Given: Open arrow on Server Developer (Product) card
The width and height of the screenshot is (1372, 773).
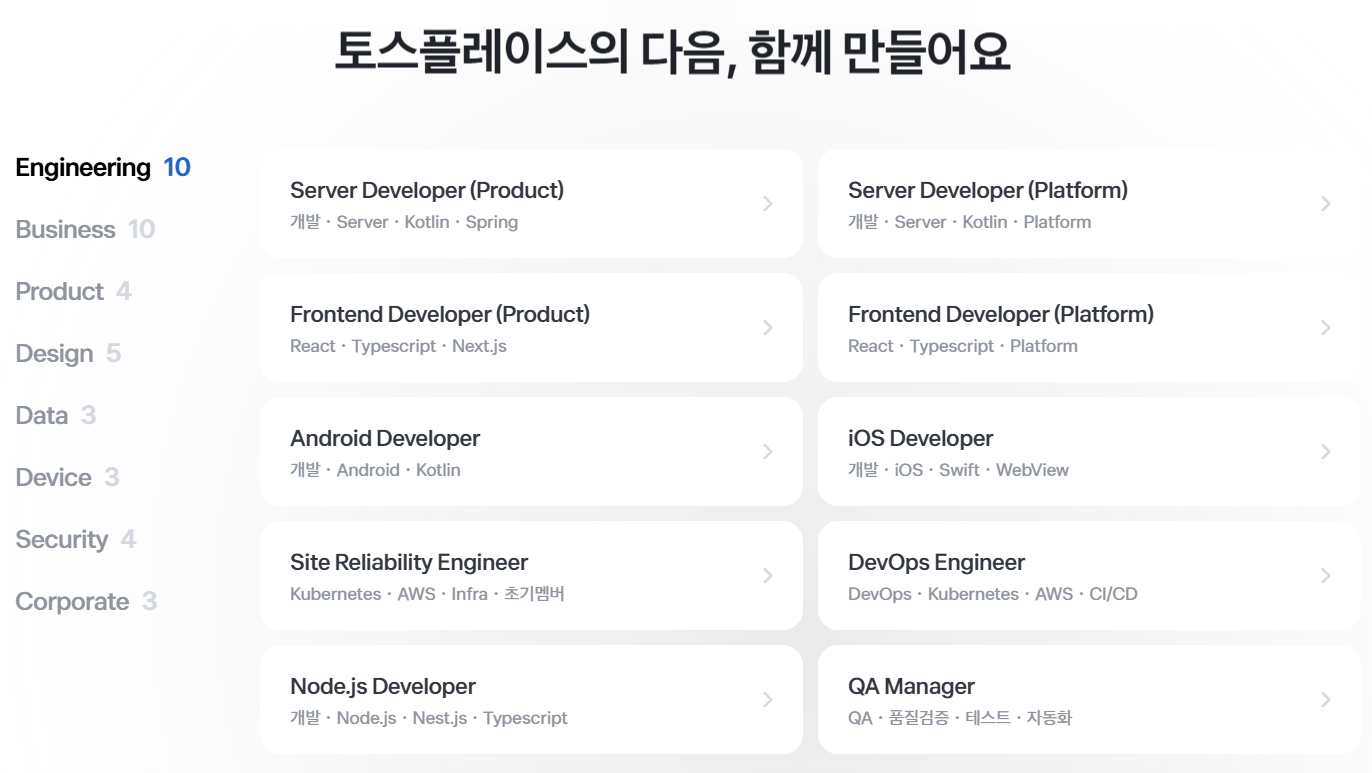Looking at the screenshot, I should (x=768, y=204).
